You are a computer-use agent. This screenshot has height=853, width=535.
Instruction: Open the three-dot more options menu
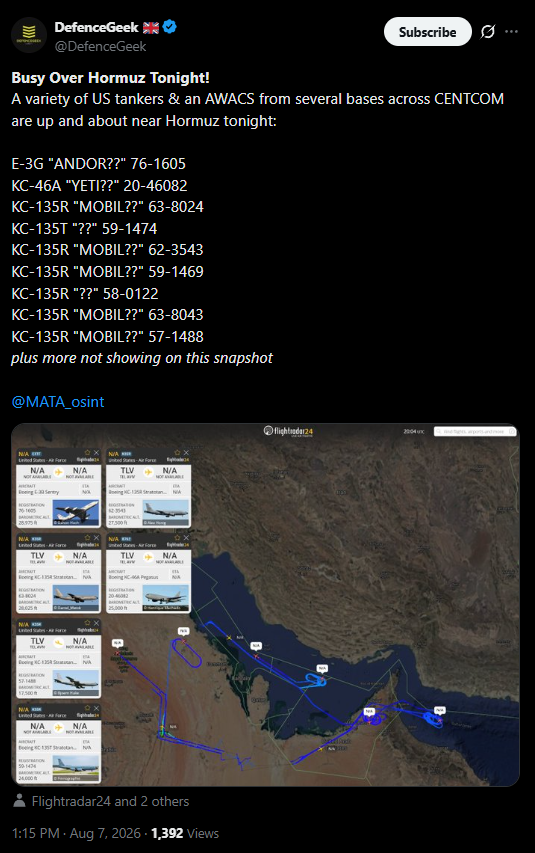[x=512, y=32]
